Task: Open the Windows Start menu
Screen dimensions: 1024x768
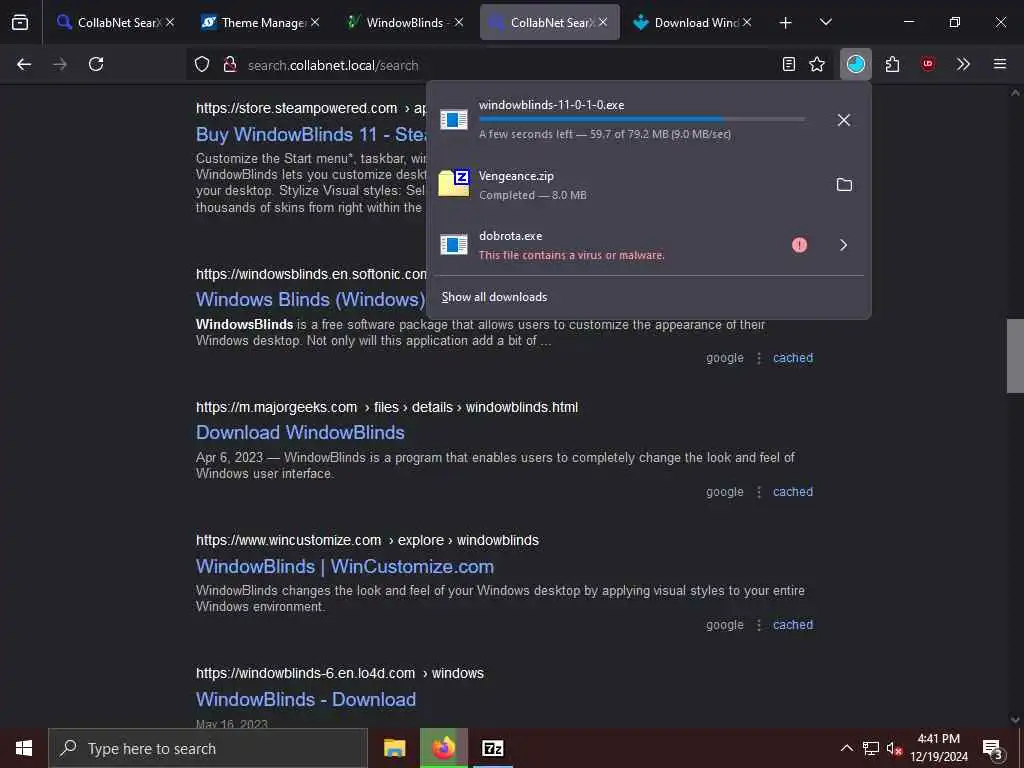Action: click(24, 748)
